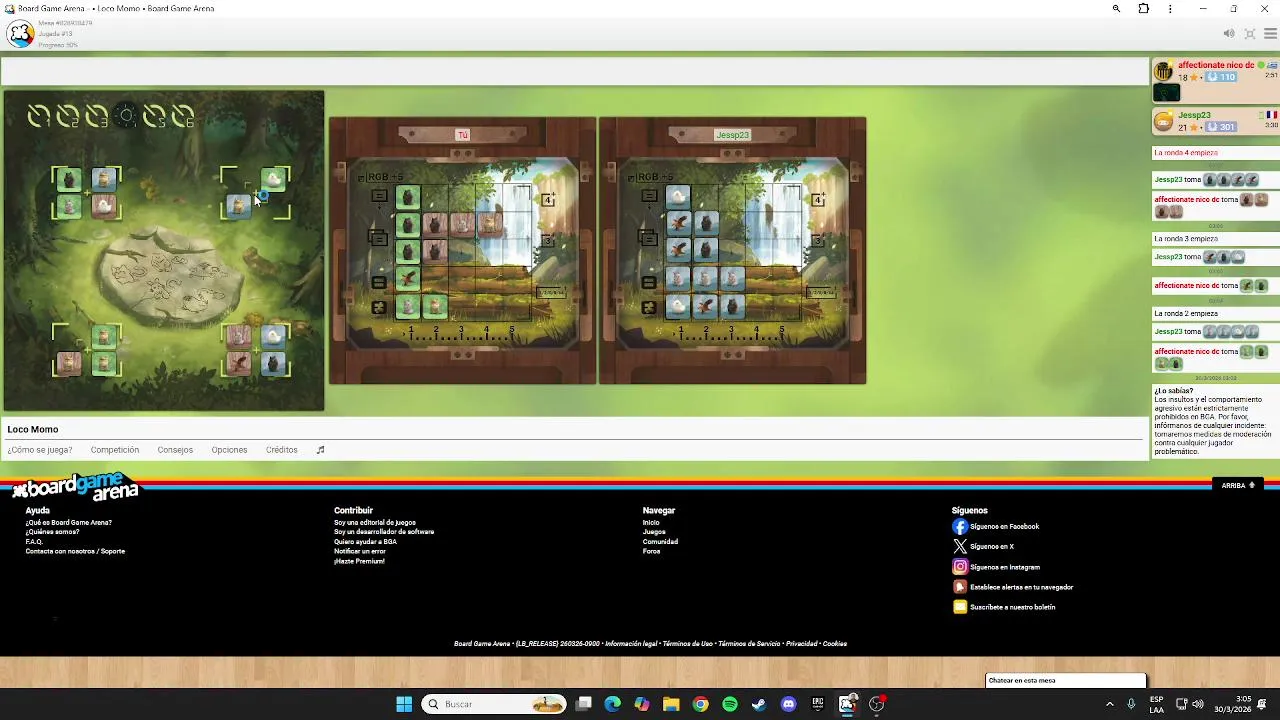Viewport: 1280px width, 720px height.
Task: Select round 5 marker on forest board
Action: click(154, 117)
